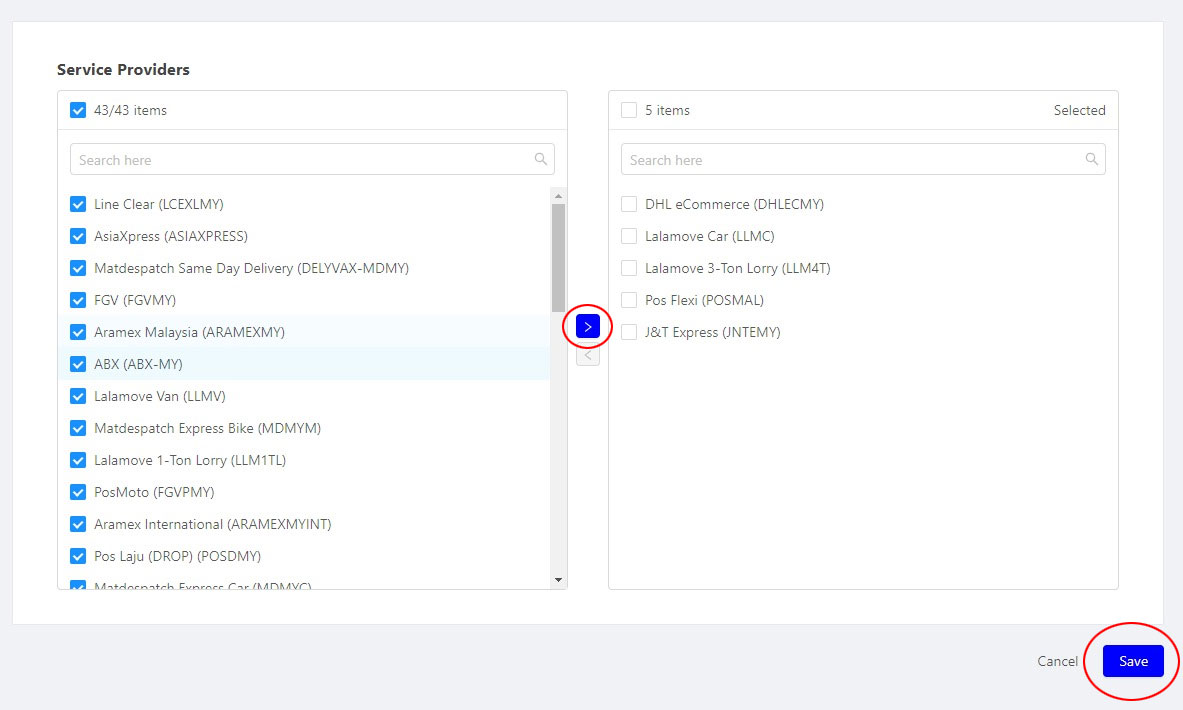The width and height of the screenshot is (1183, 710).
Task: Click the 'DHL eCommerce (DHLECMY)' label
Action: (734, 204)
